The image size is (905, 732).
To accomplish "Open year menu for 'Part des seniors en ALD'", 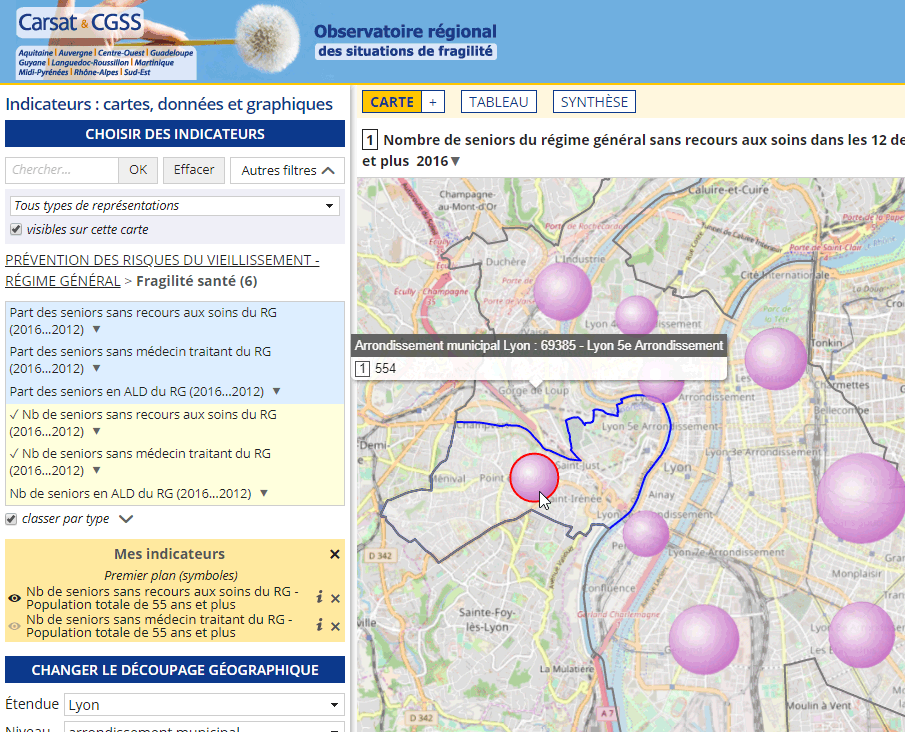I will click(x=276, y=391).
